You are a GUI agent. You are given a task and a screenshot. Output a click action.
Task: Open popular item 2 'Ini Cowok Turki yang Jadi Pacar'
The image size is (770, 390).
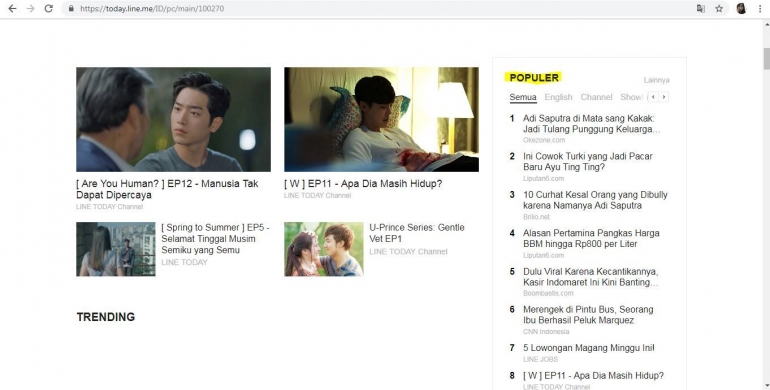pyautogui.click(x=587, y=162)
